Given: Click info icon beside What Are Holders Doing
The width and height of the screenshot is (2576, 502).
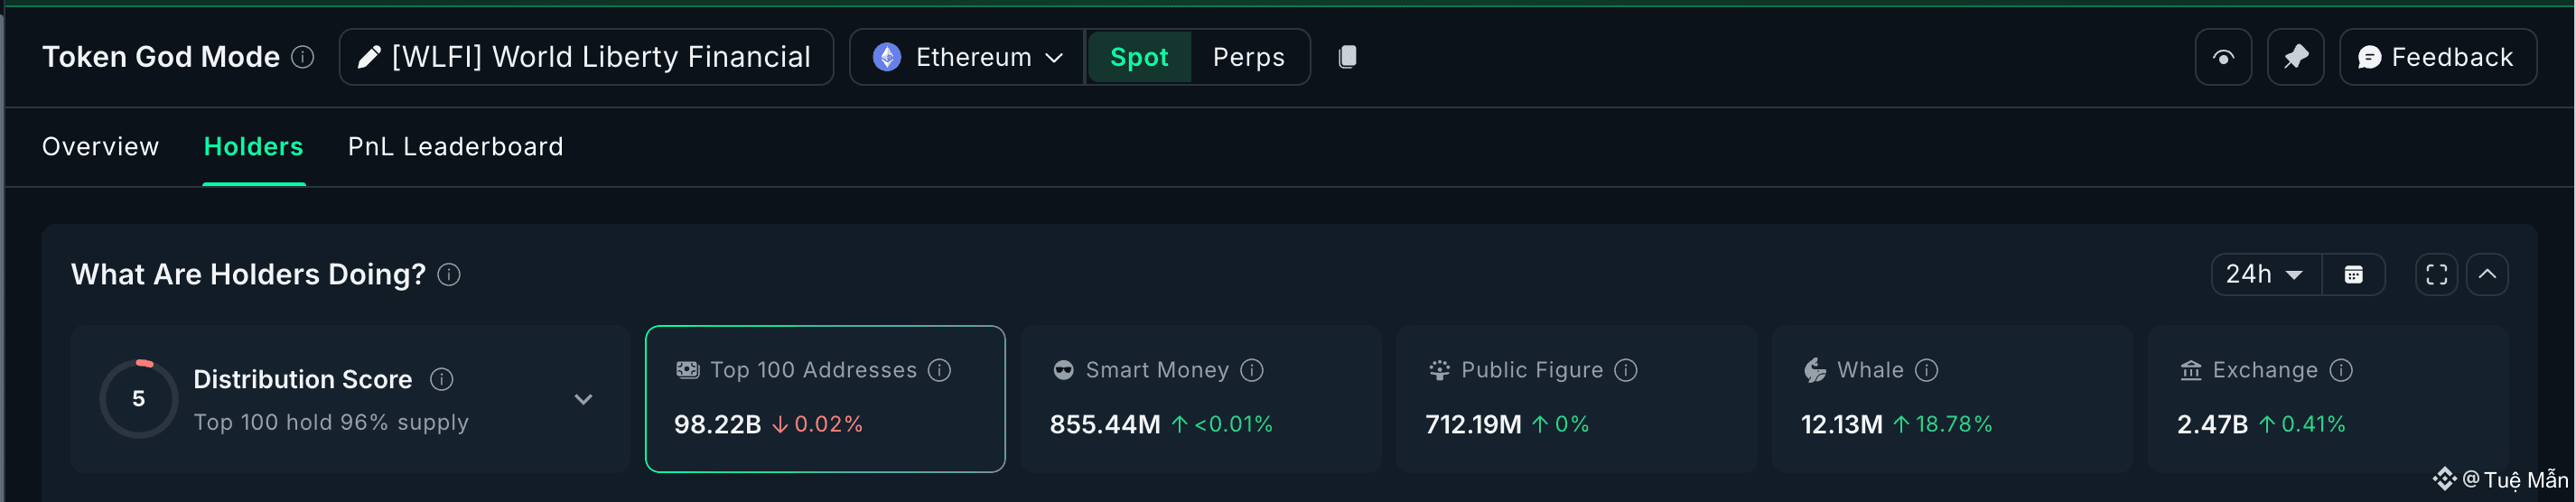Looking at the screenshot, I should [x=449, y=274].
